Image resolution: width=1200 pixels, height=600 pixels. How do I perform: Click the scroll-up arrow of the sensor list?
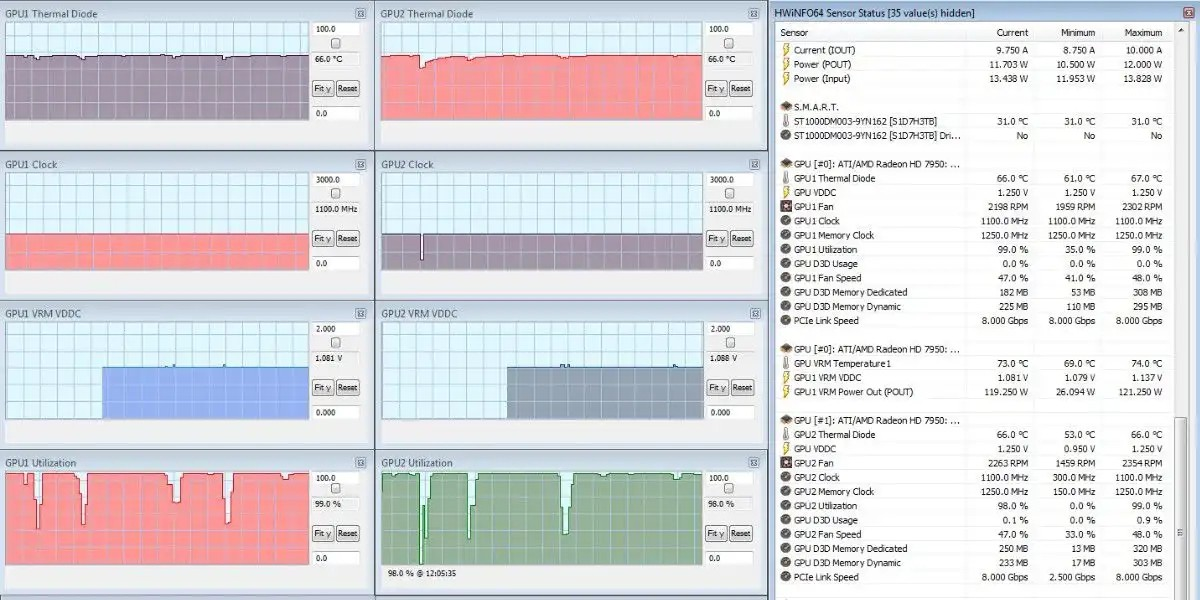[1180, 32]
